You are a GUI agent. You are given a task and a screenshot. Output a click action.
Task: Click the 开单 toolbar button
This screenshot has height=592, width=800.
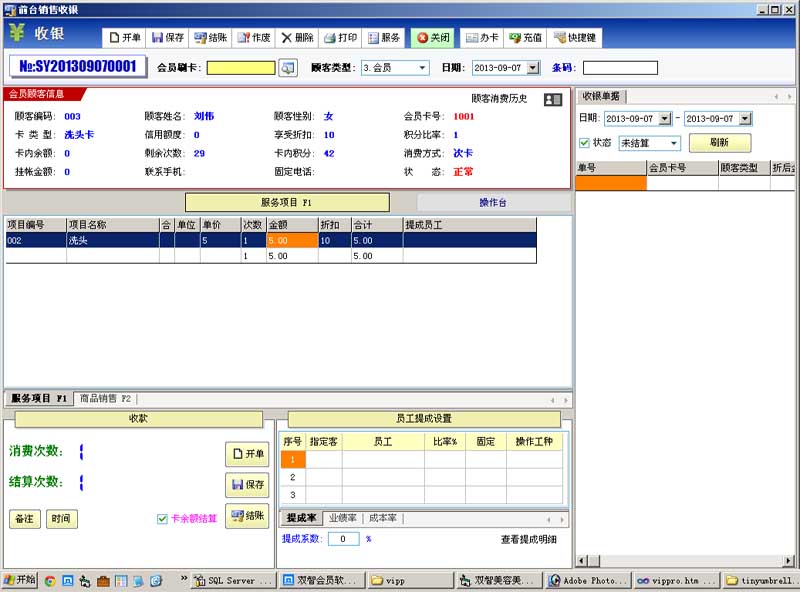pos(124,38)
